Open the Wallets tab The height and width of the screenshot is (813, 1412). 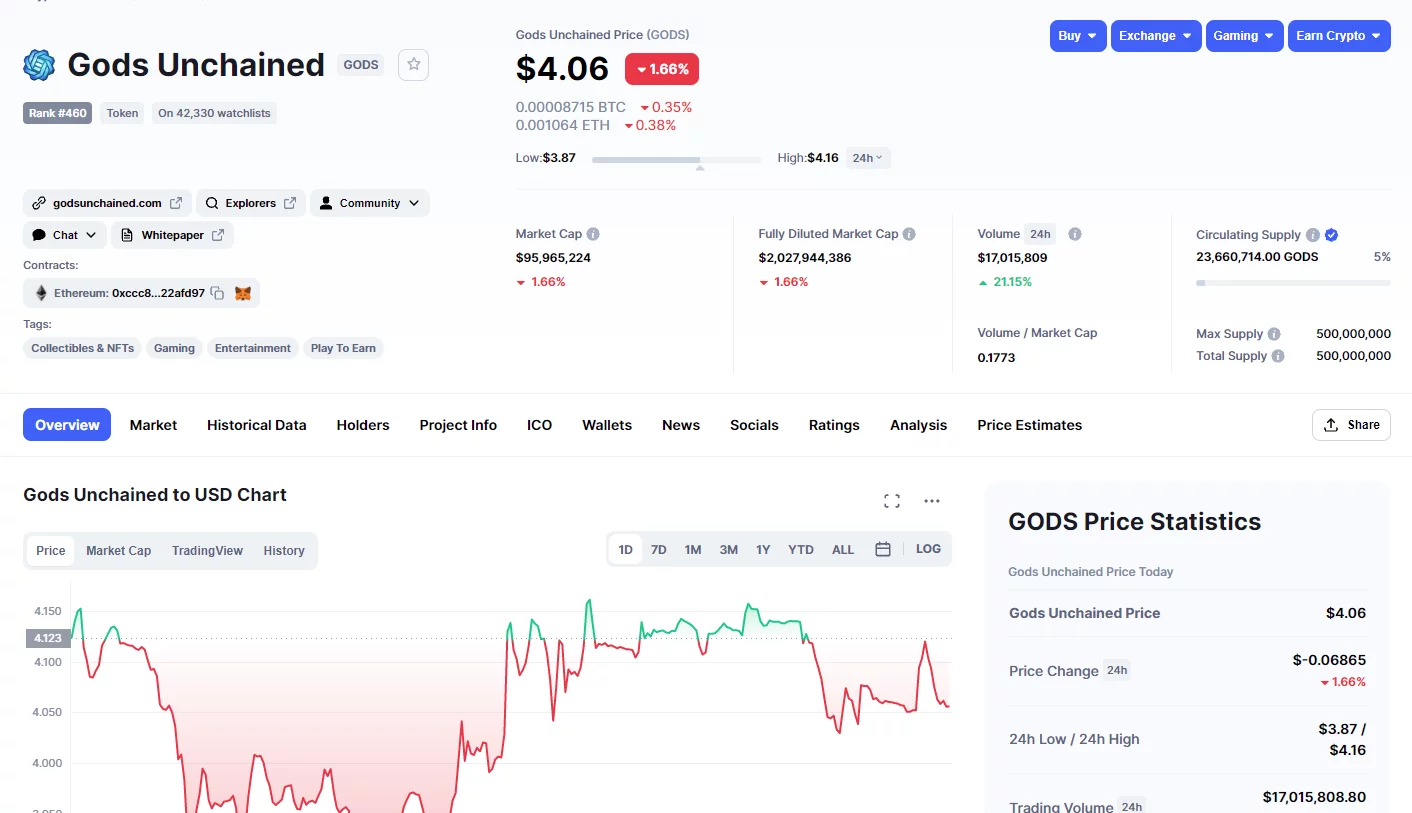coord(607,425)
